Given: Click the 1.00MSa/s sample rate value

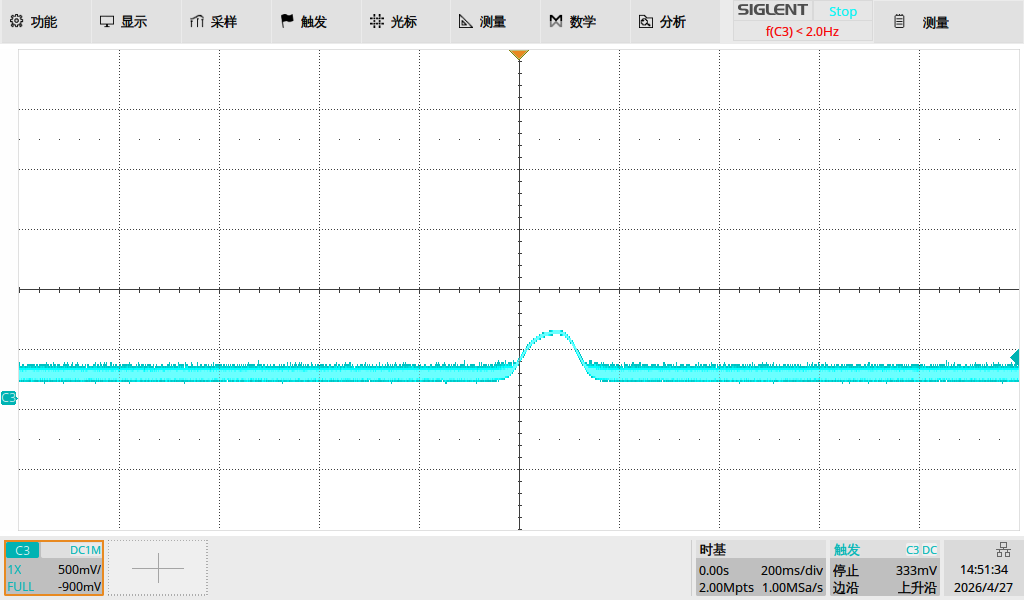Looking at the screenshot, I should coord(792,588).
